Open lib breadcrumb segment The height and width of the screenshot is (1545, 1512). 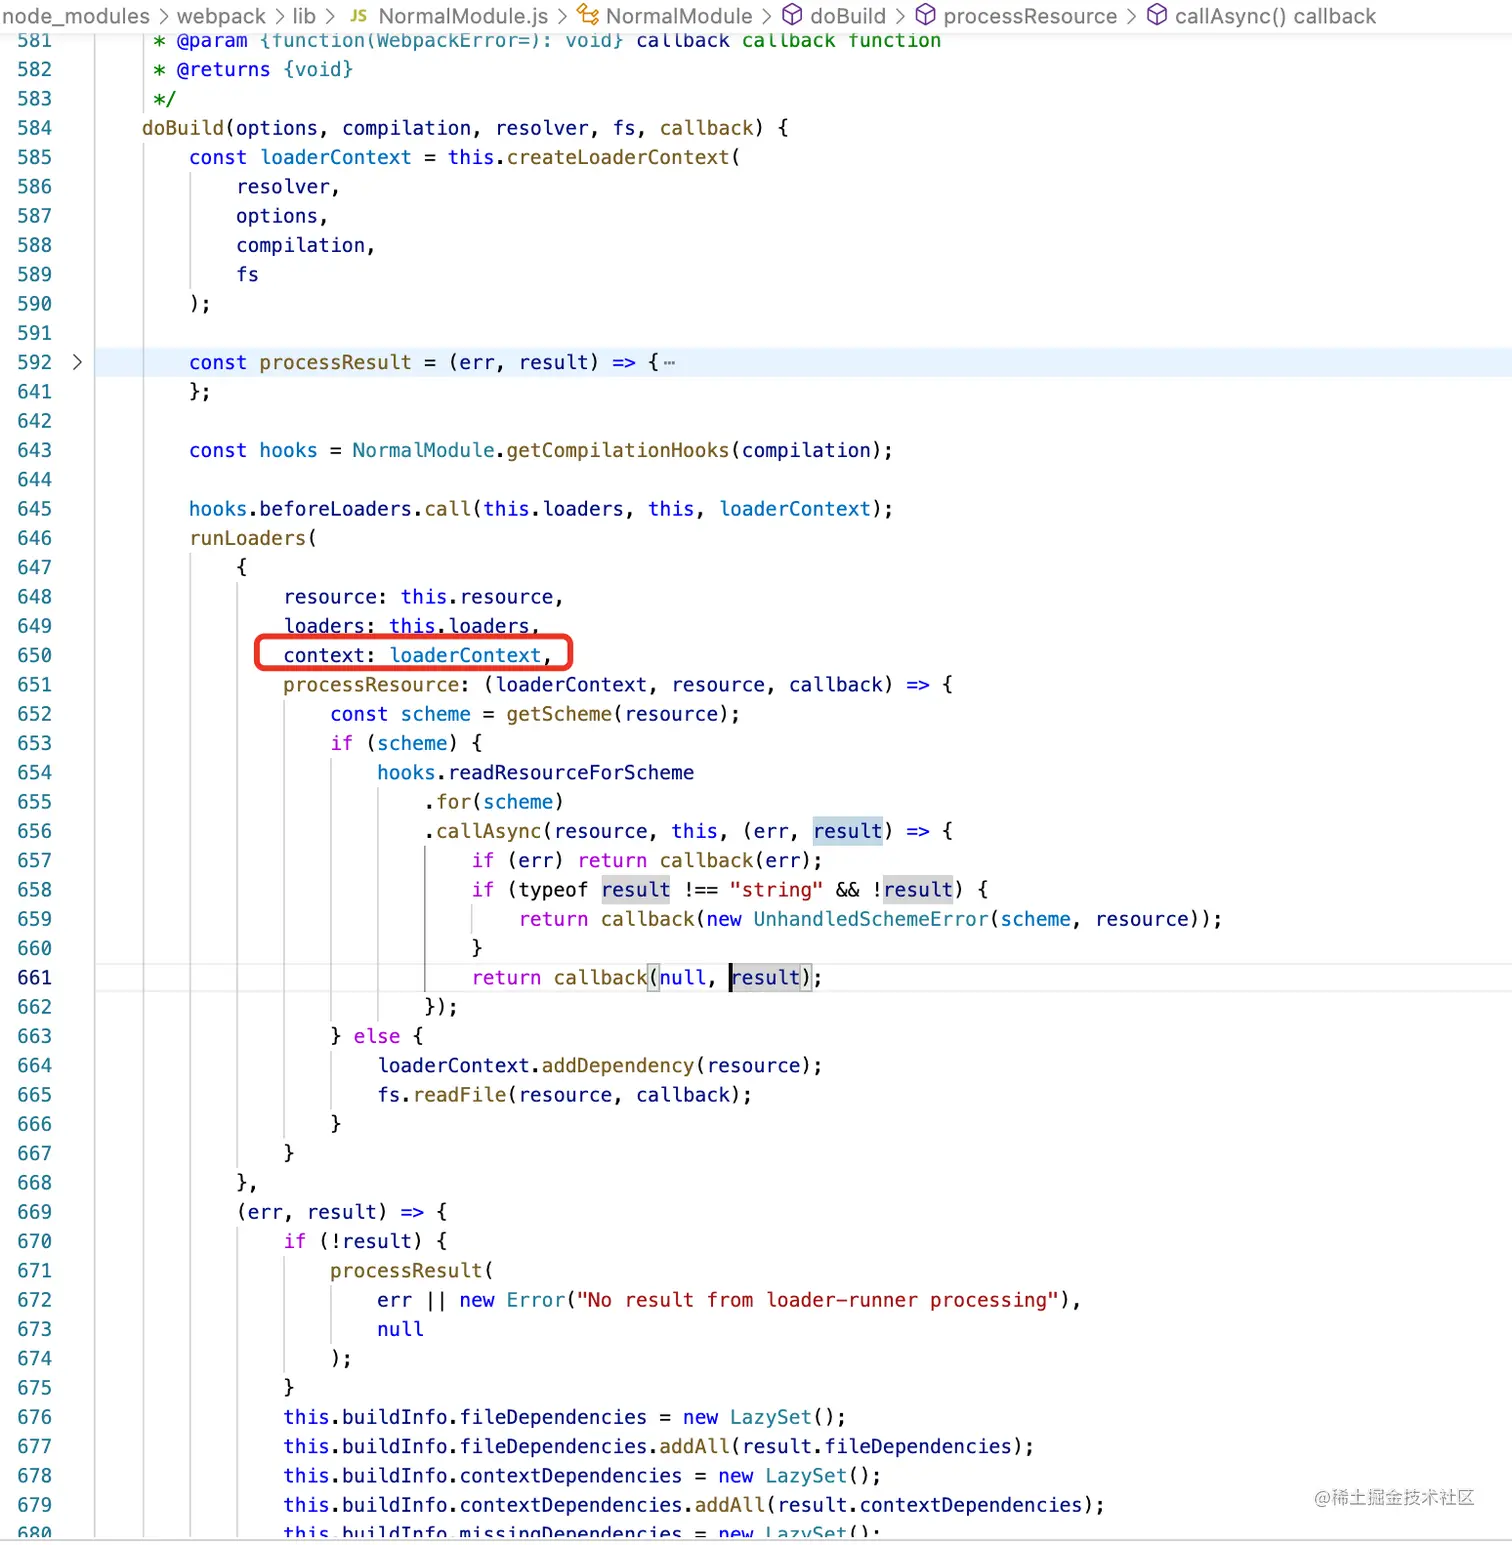point(304,16)
